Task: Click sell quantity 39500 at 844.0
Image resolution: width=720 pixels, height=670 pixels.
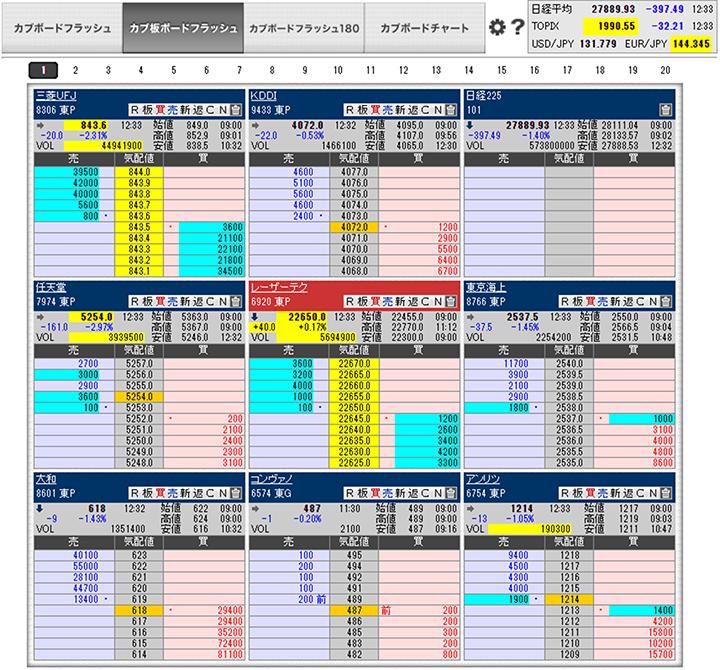Action: pos(67,172)
